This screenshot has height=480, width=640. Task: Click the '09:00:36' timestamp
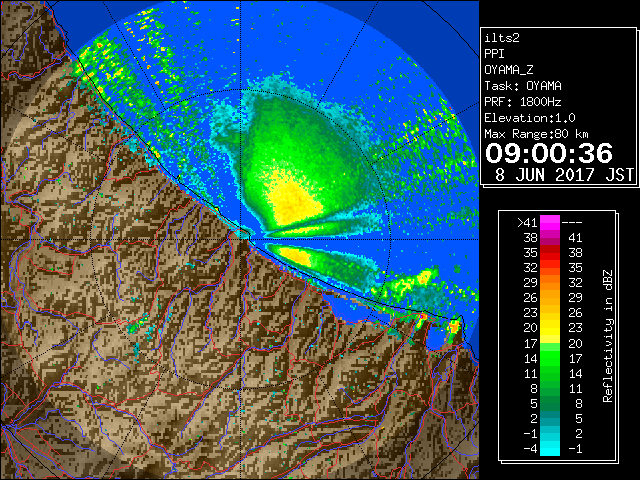point(549,153)
